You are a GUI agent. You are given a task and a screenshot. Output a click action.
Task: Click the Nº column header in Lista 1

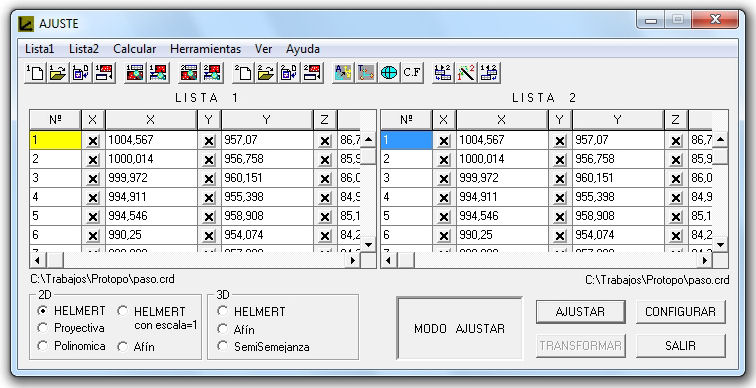pos(55,120)
